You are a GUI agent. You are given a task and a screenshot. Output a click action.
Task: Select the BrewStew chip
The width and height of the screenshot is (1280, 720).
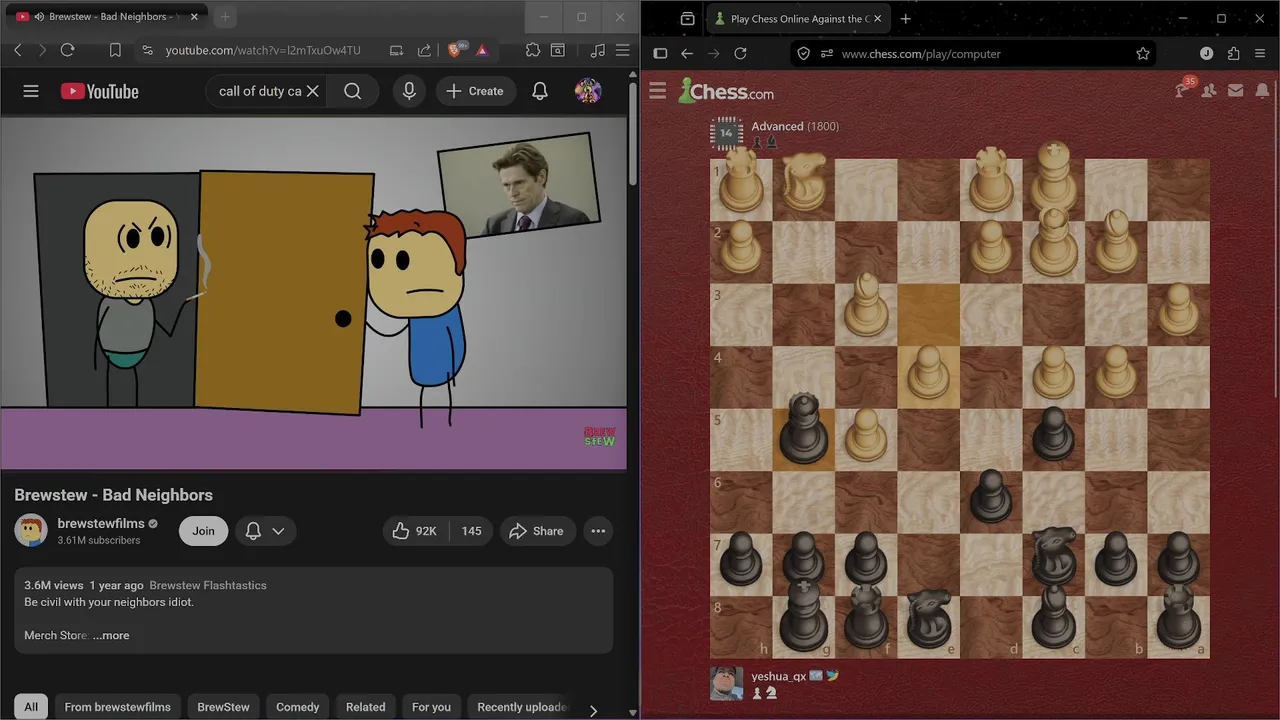point(224,707)
